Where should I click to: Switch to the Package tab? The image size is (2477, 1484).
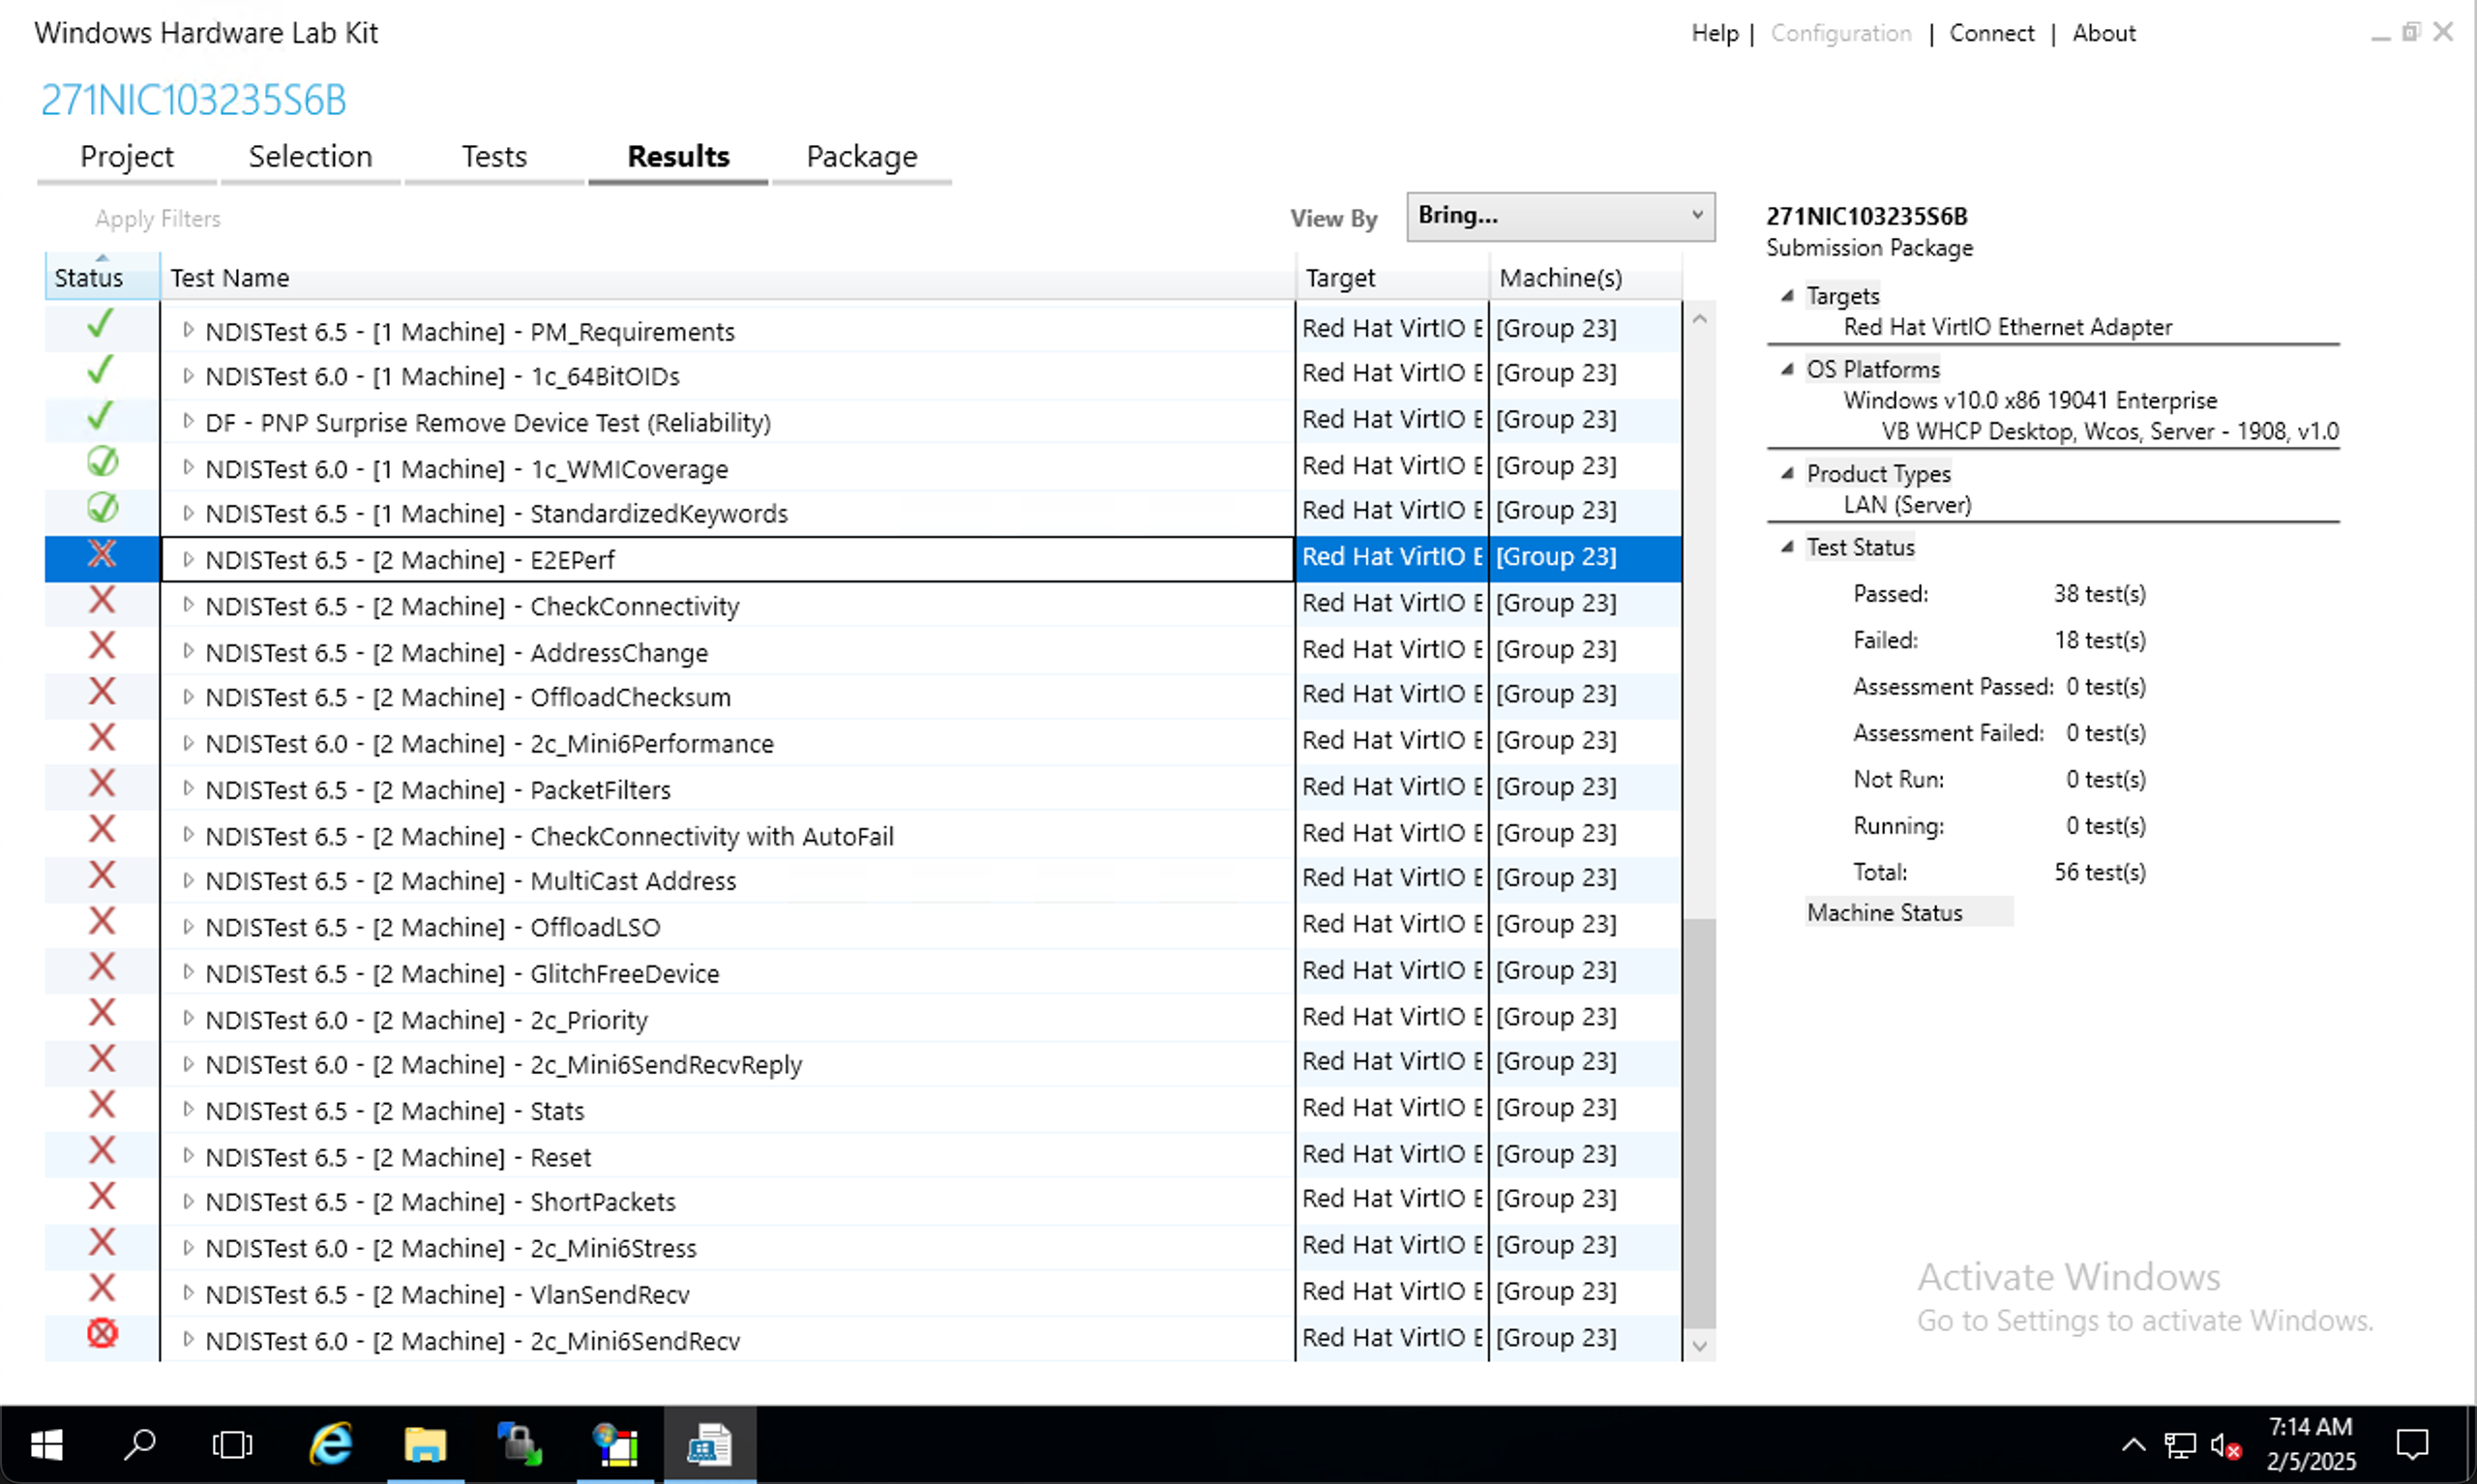pos(861,157)
